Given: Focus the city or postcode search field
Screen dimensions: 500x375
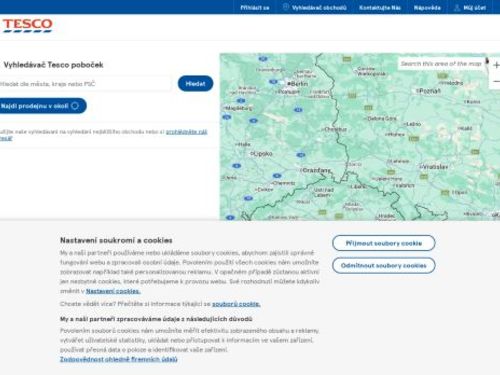Looking at the screenshot, I should coord(85,84).
